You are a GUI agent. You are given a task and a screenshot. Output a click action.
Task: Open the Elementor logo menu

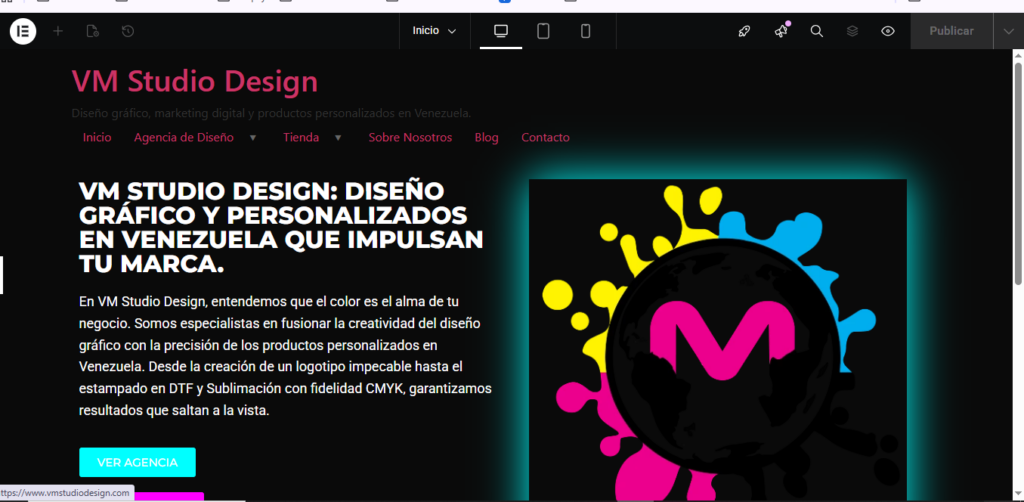pos(23,31)
